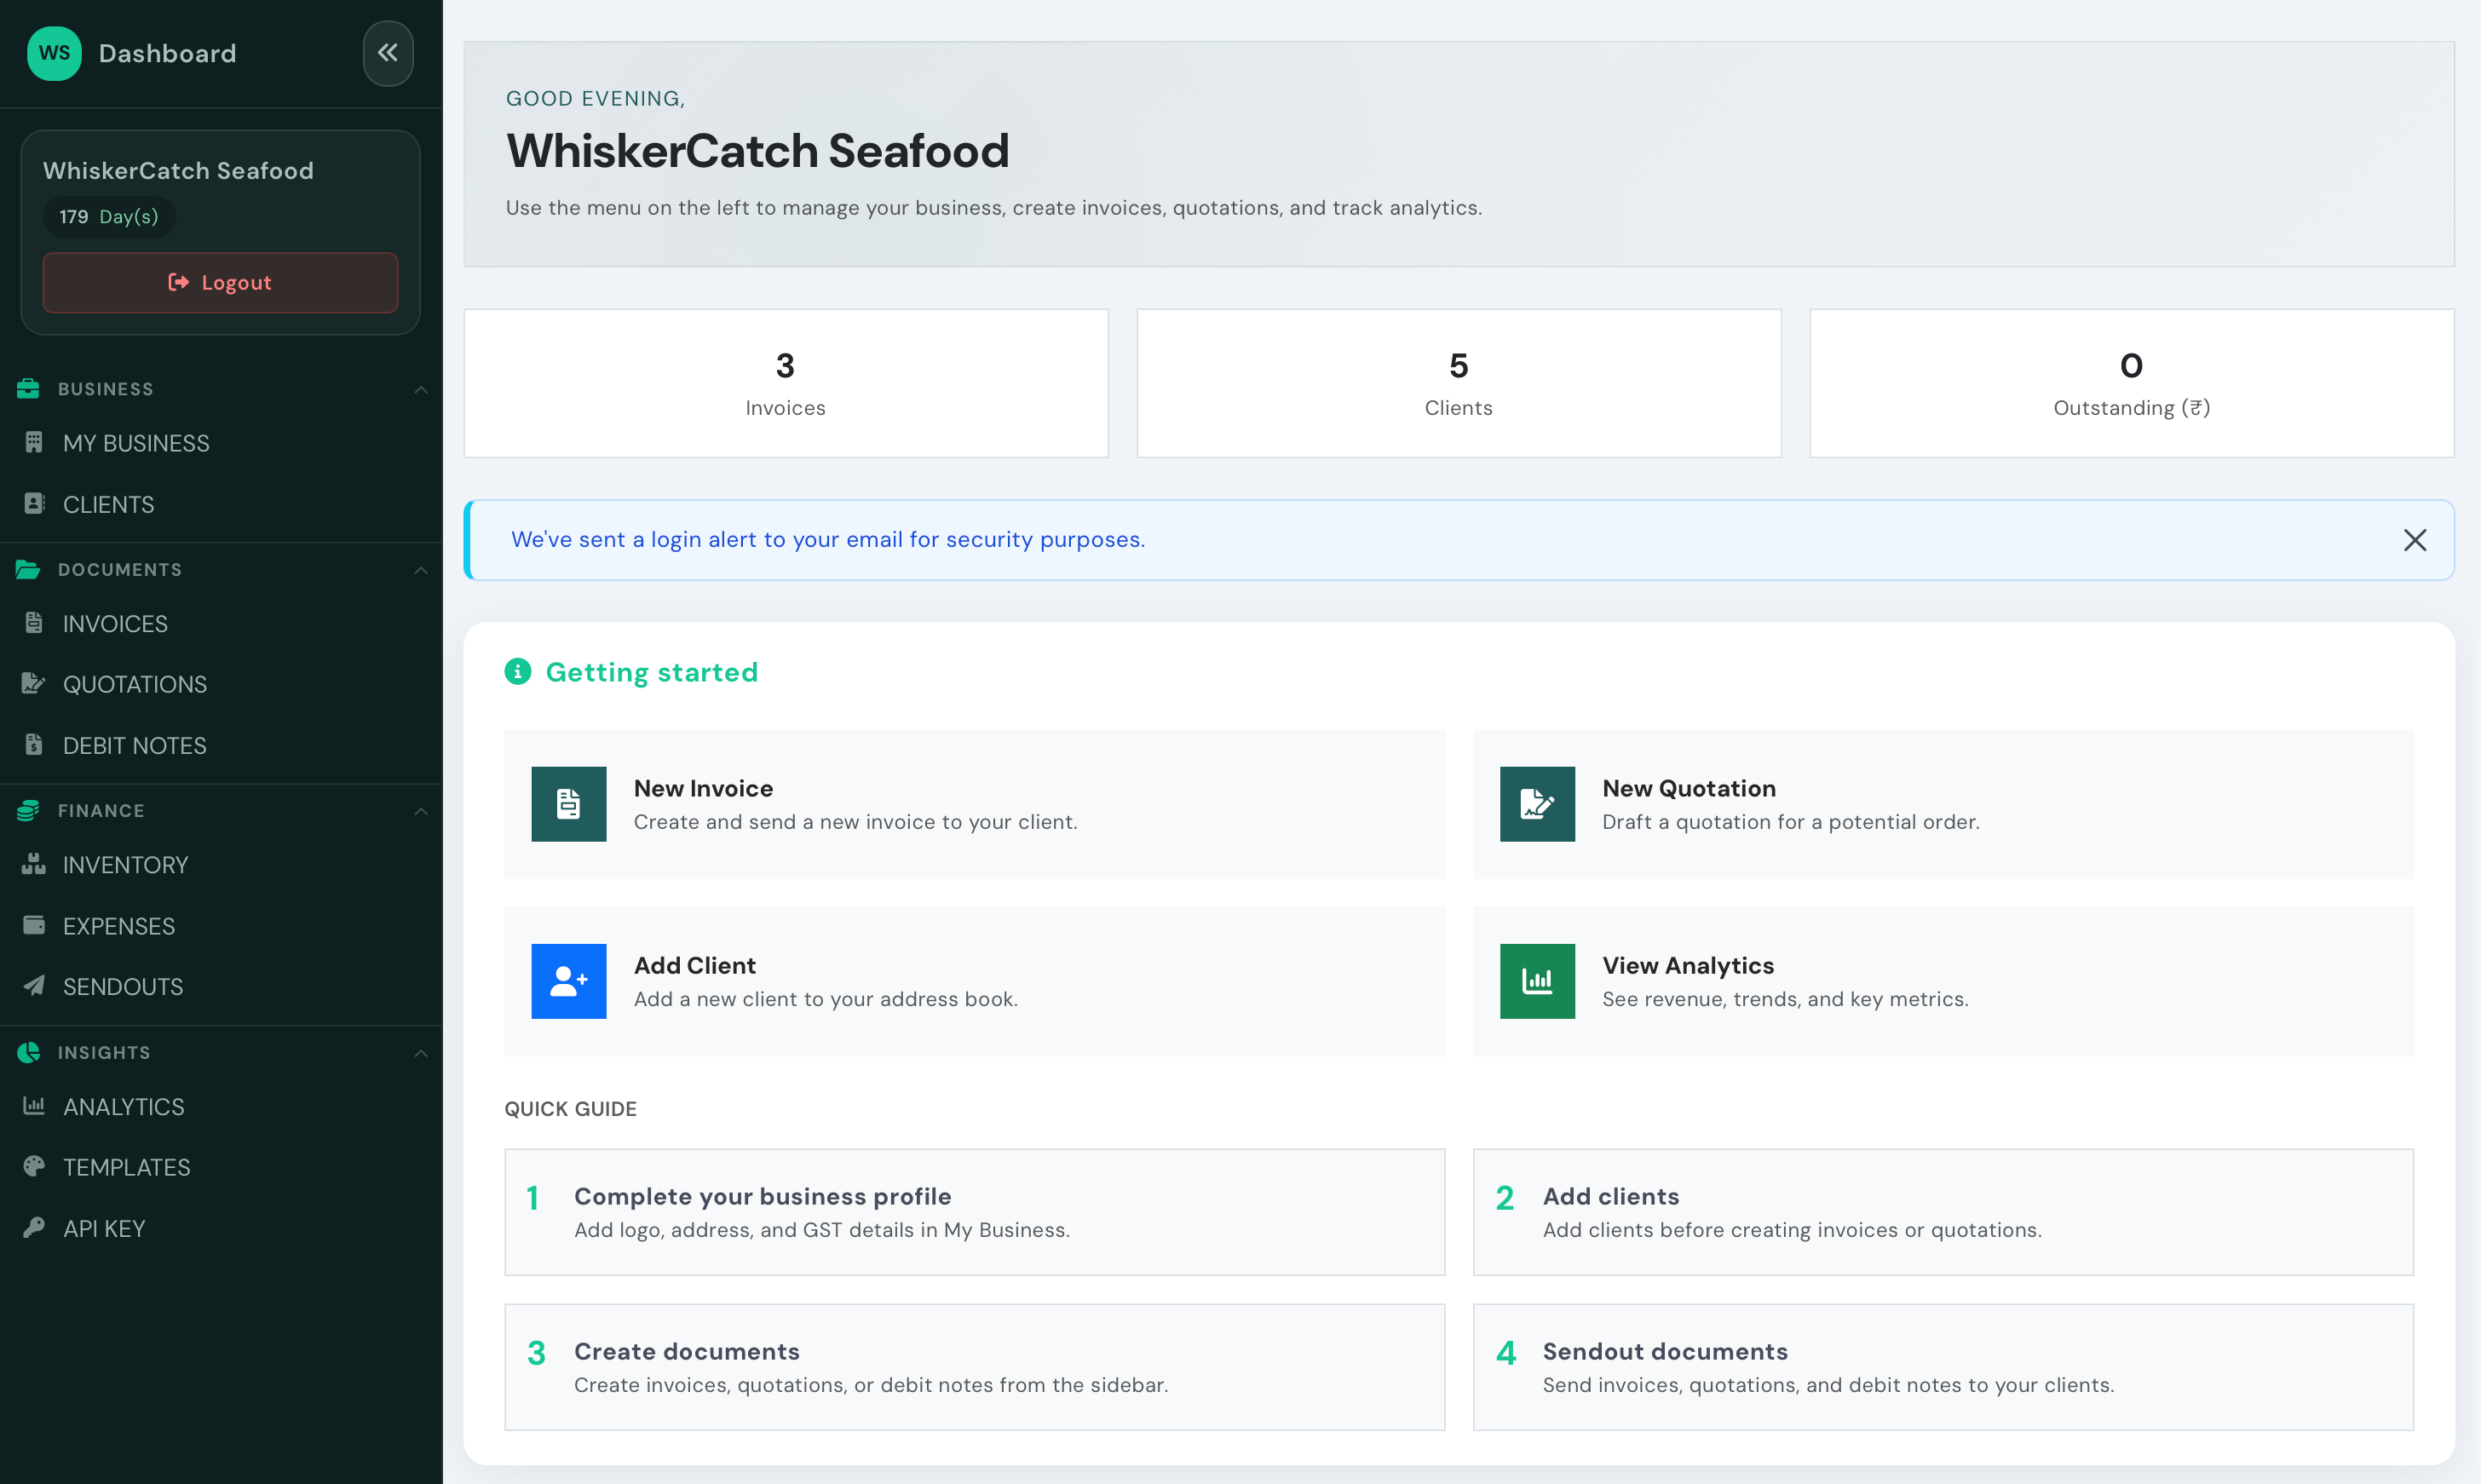Select CLIENTS in the sidebar menu
Screen dimensions: 2481x1484
click(x=108, y=504)
